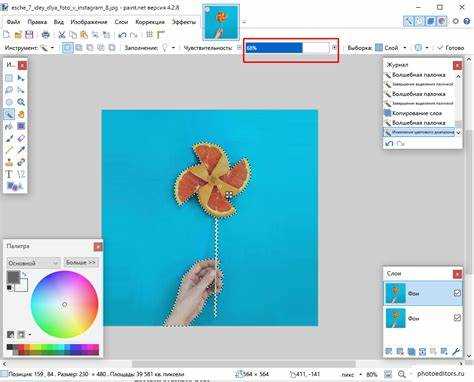Viewport: 474px width, 382px height.
Task: Open the Изображение menu
Action: click(x=89, y=22)
